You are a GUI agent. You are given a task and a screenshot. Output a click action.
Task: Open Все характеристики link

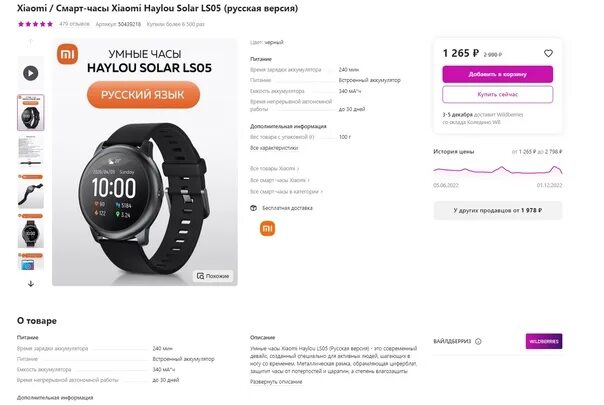coord(274,148)
